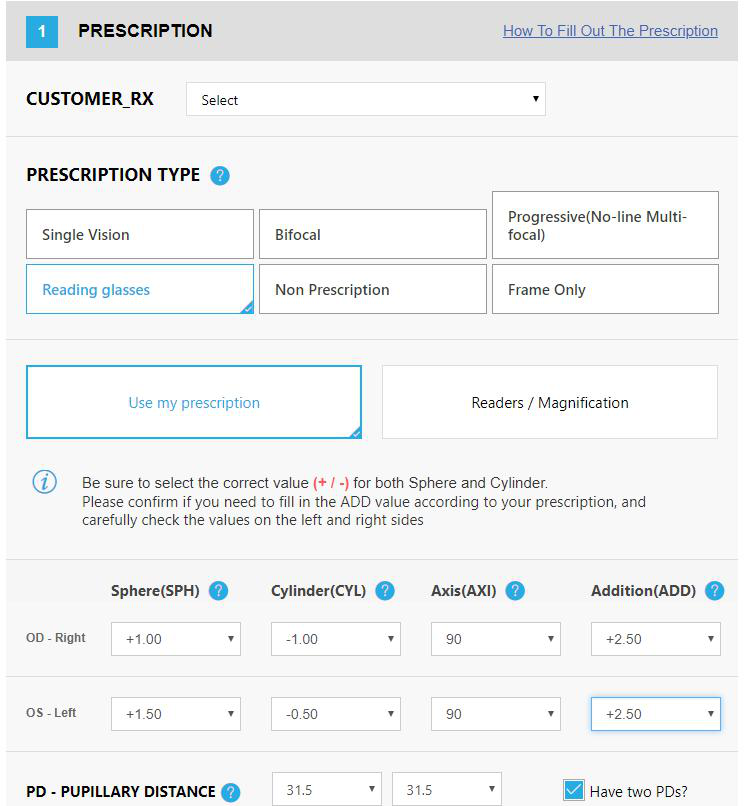Open OD Right Sphere dropdown showing +1.00
Image resolution: width=746 pixels, height=806 pixels.
176,639
